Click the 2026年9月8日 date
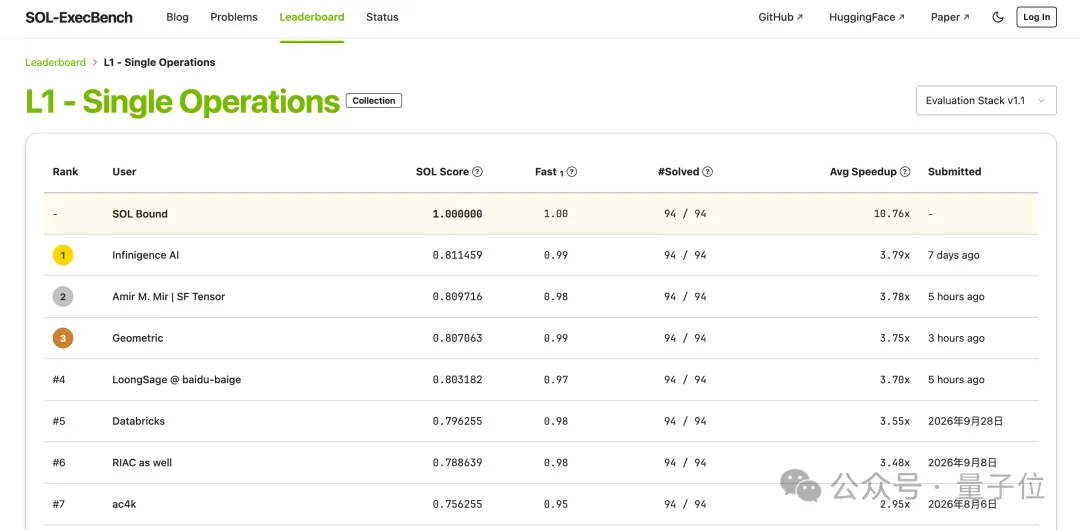The height and width of the screenshot is (530, 1080). pyautogui.click(x=962, y=462)
